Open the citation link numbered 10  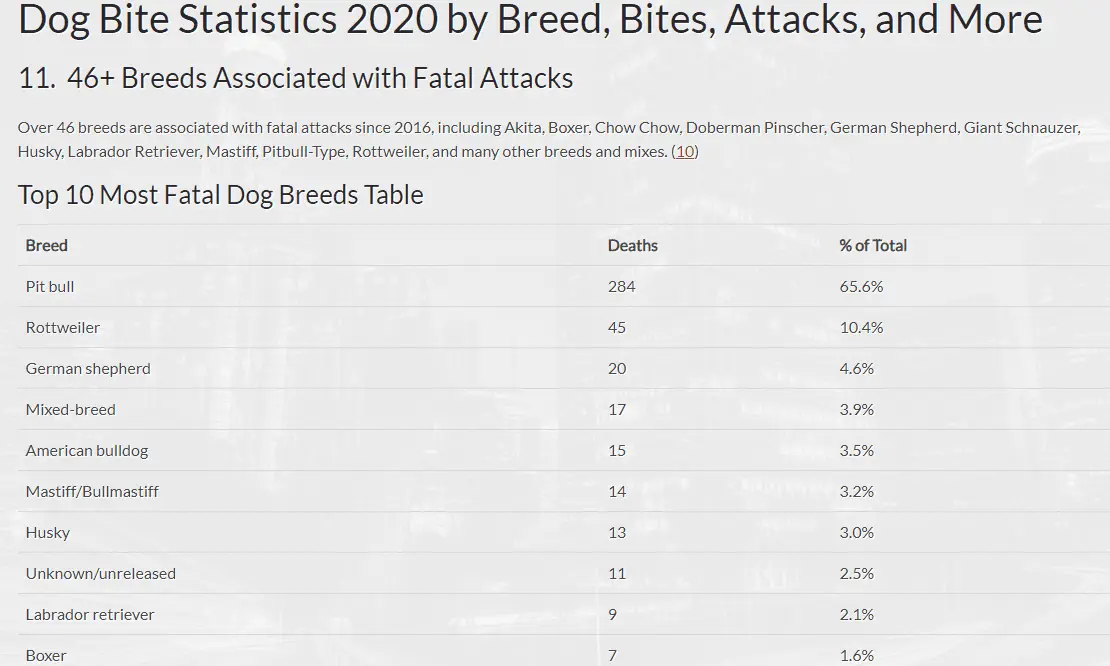pos(685,151)
